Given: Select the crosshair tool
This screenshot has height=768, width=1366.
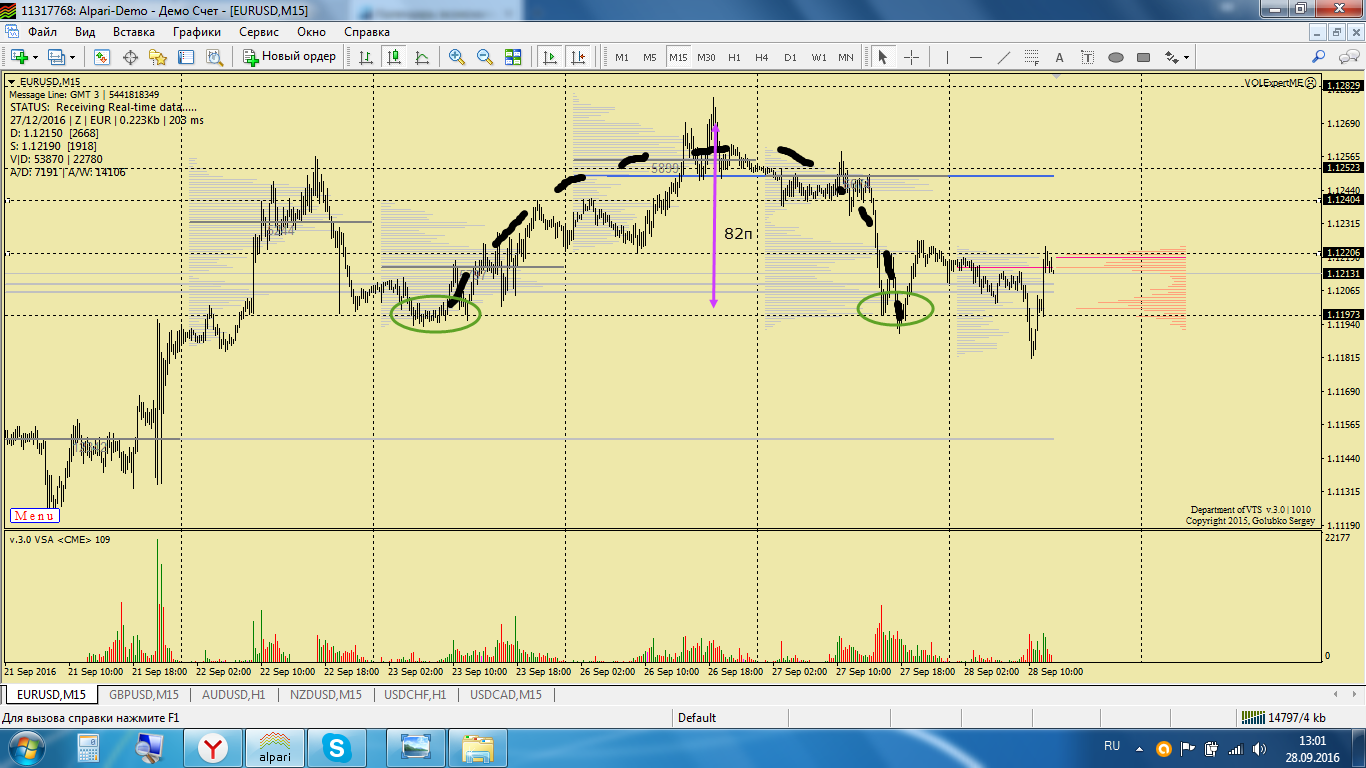Looking at the screenshot, I should [911, 57].
